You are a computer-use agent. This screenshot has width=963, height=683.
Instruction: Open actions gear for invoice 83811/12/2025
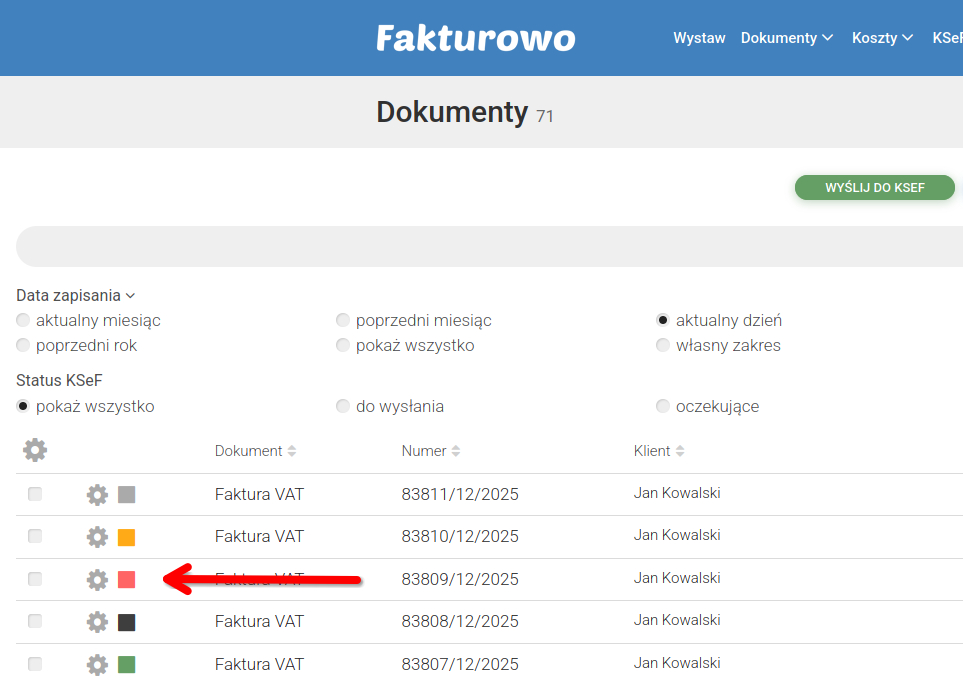[96, 494]
